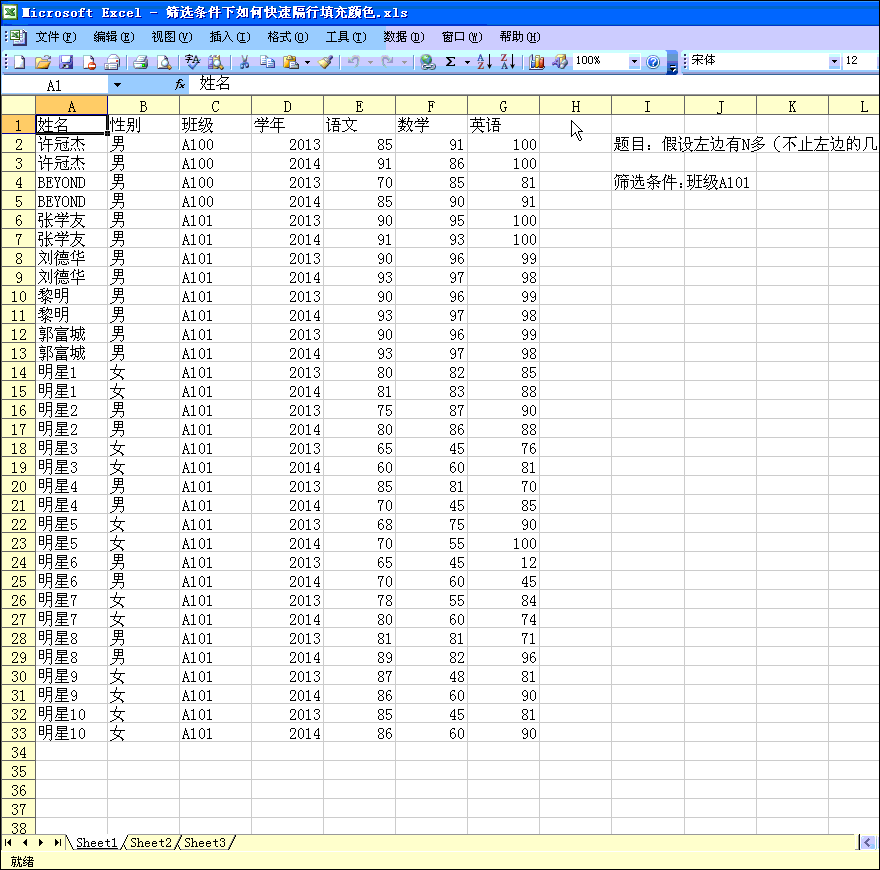Open Print Preview from the toolbar
Image resolution: width=880 pixels, height=870 pixels.
pos(164,62)
